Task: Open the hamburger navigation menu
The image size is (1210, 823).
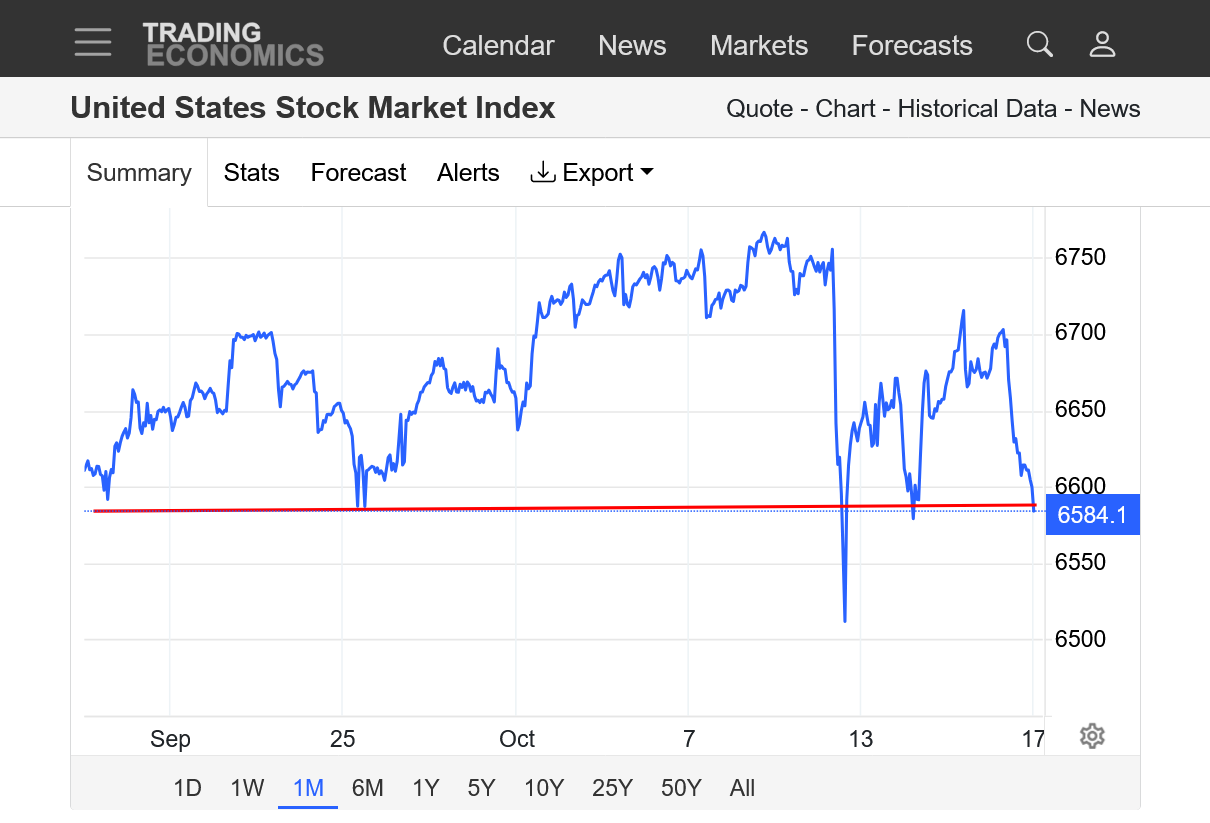Action: pos(92,42)
